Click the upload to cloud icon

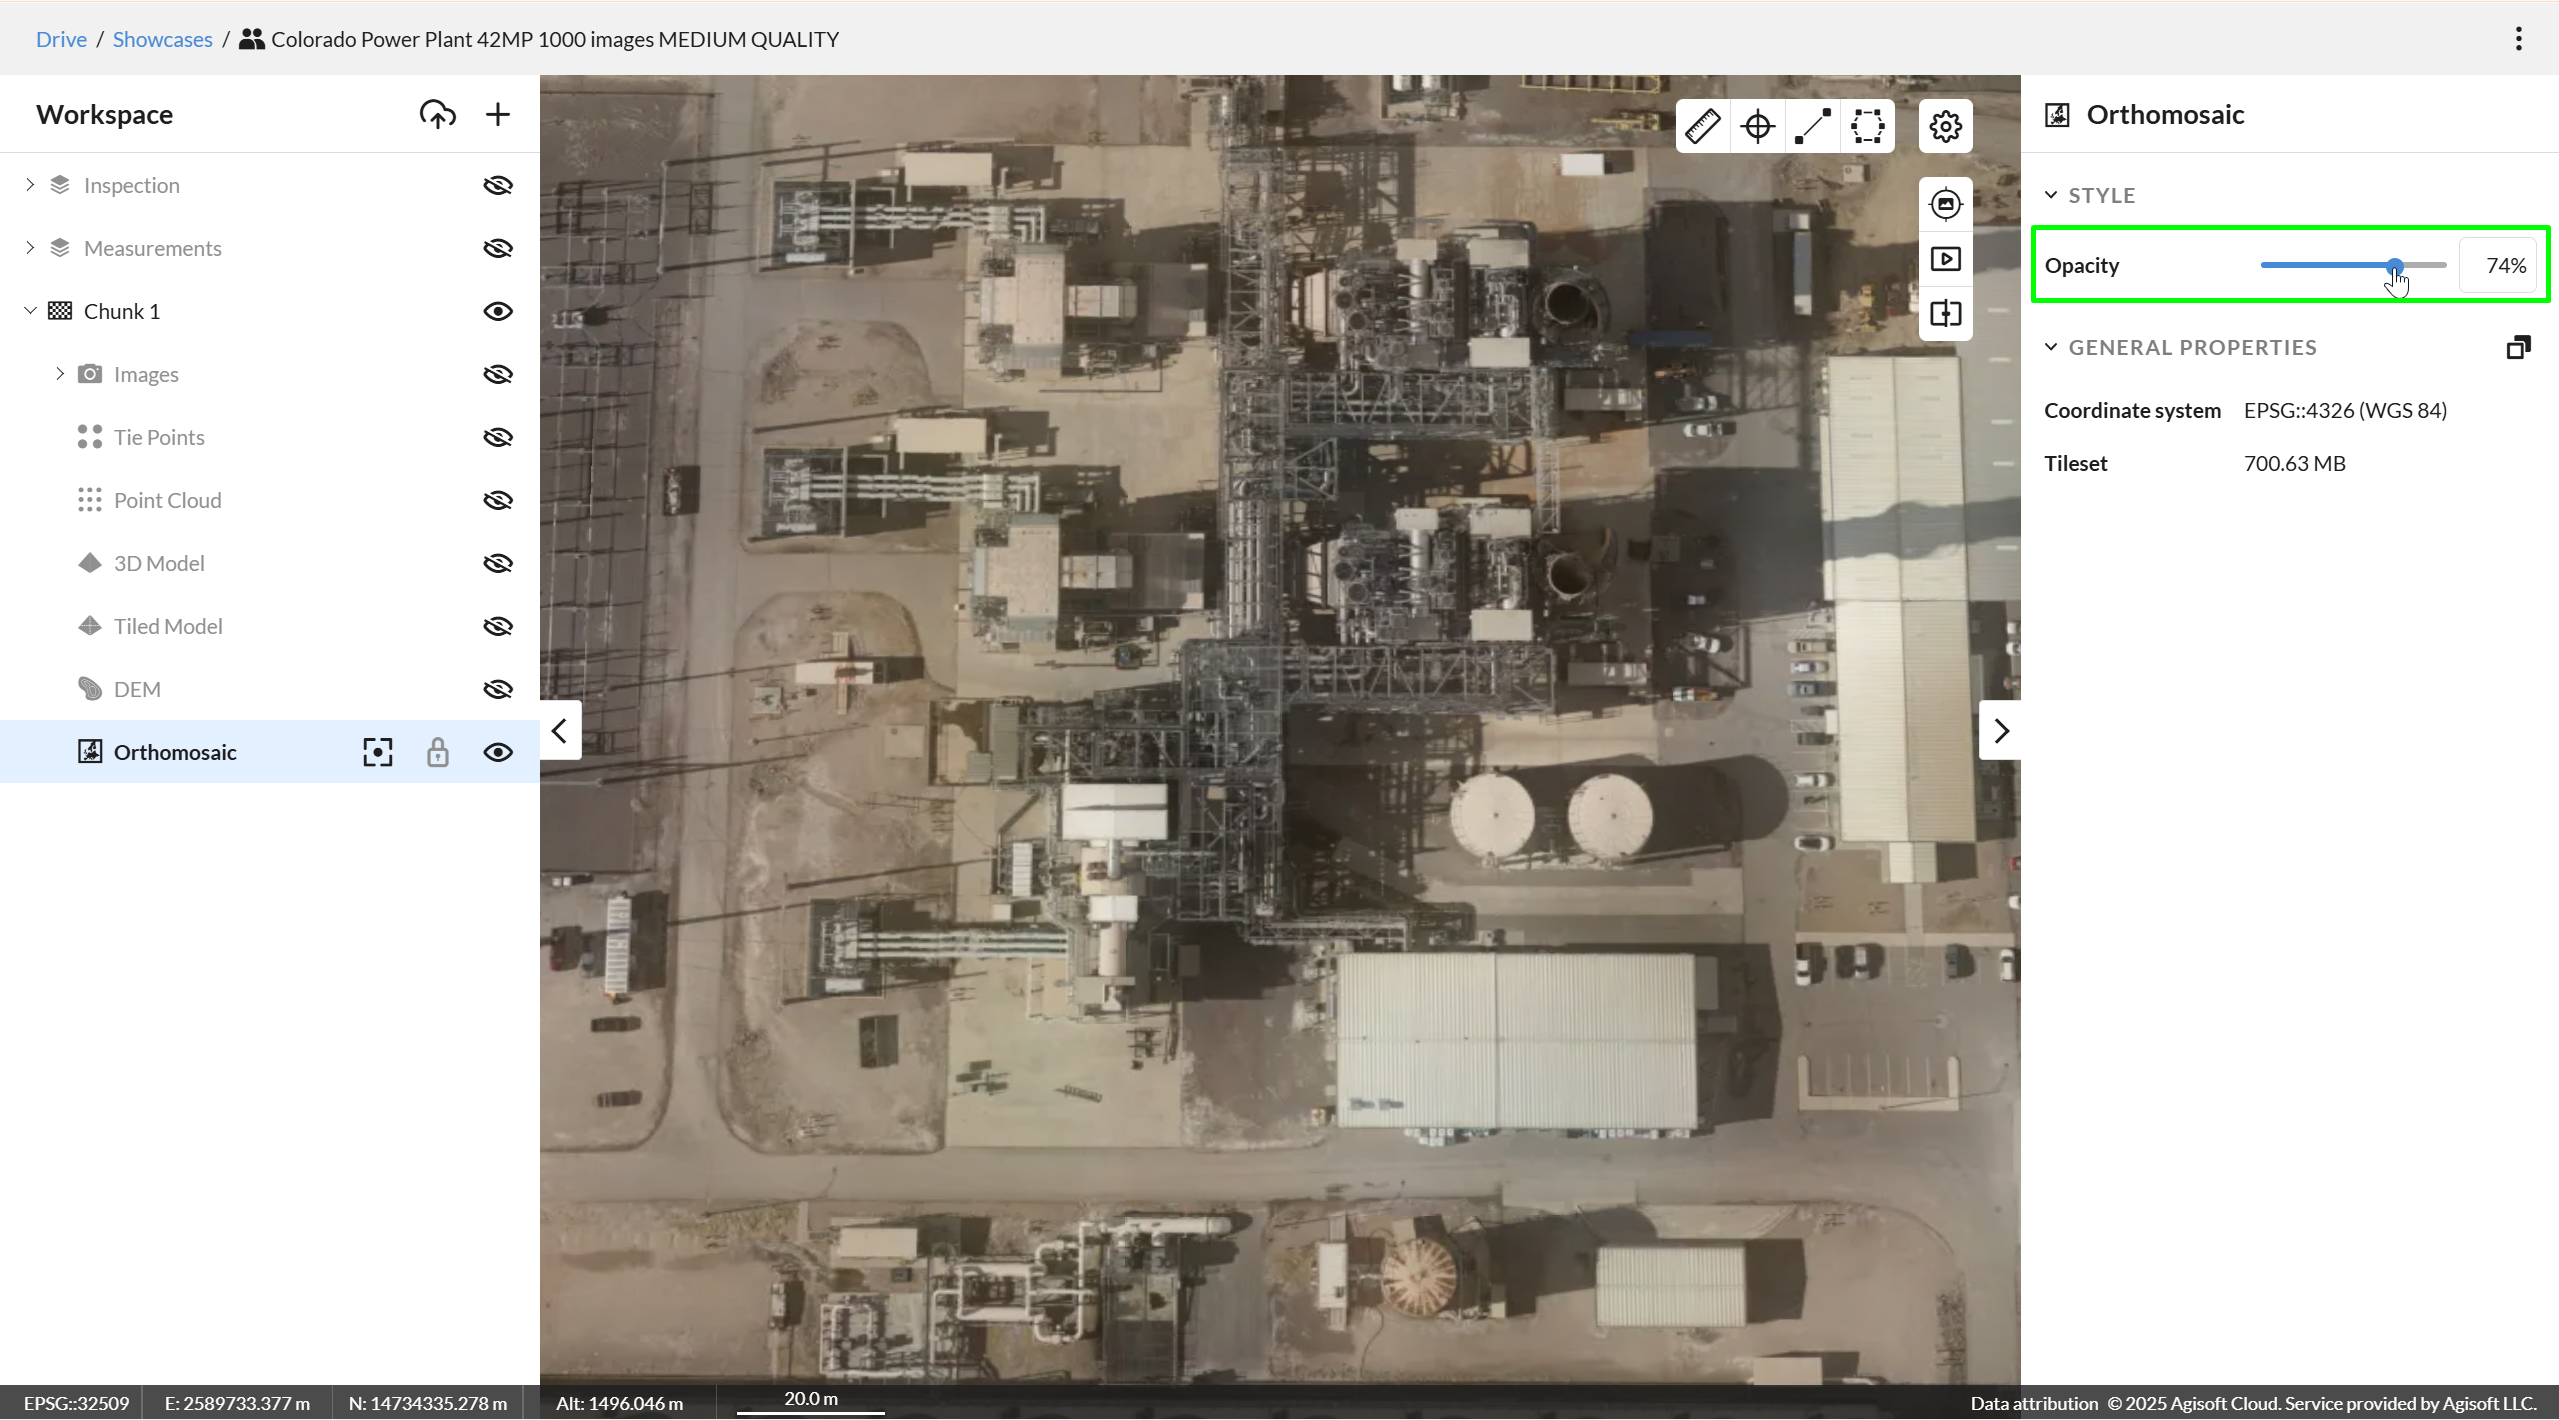437,114
